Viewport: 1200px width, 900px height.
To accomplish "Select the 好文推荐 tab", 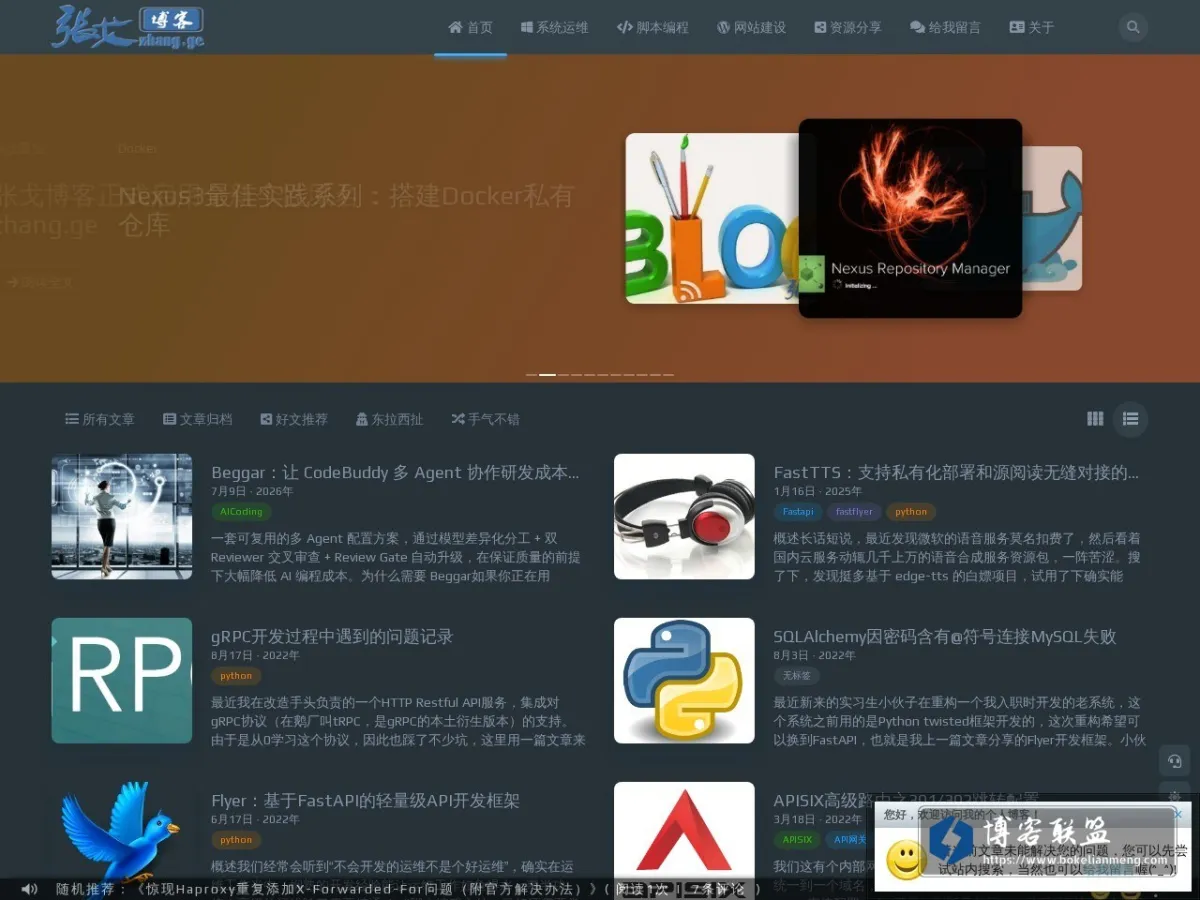I will coord(294,419).
